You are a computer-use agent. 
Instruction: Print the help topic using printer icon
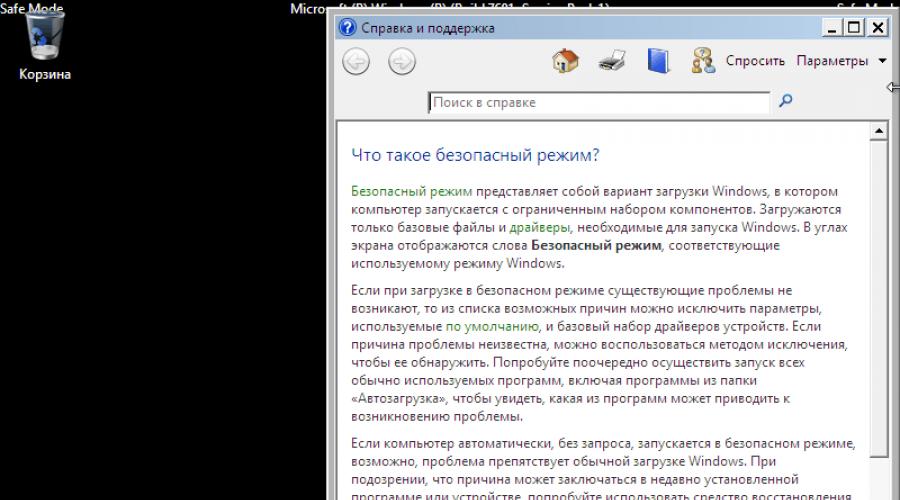tap(612, 60)
